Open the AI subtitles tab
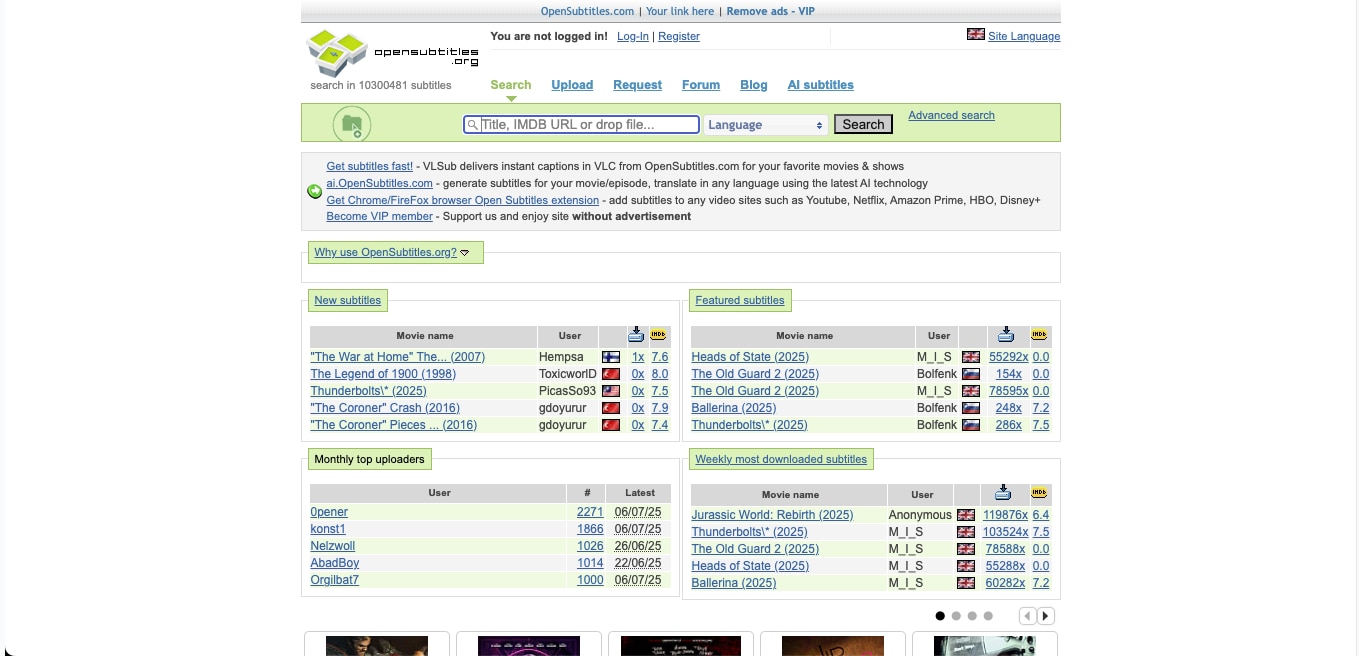 pyautogui.click(x=821, y=85)
